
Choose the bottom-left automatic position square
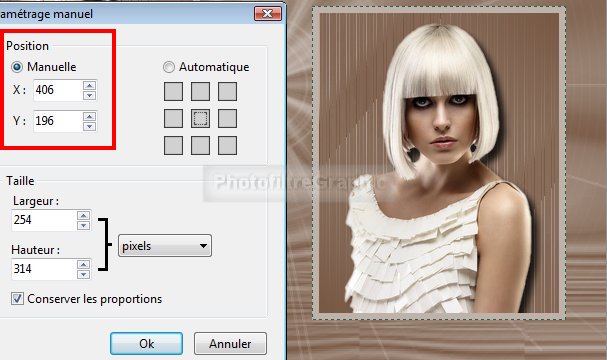(173, 145)
